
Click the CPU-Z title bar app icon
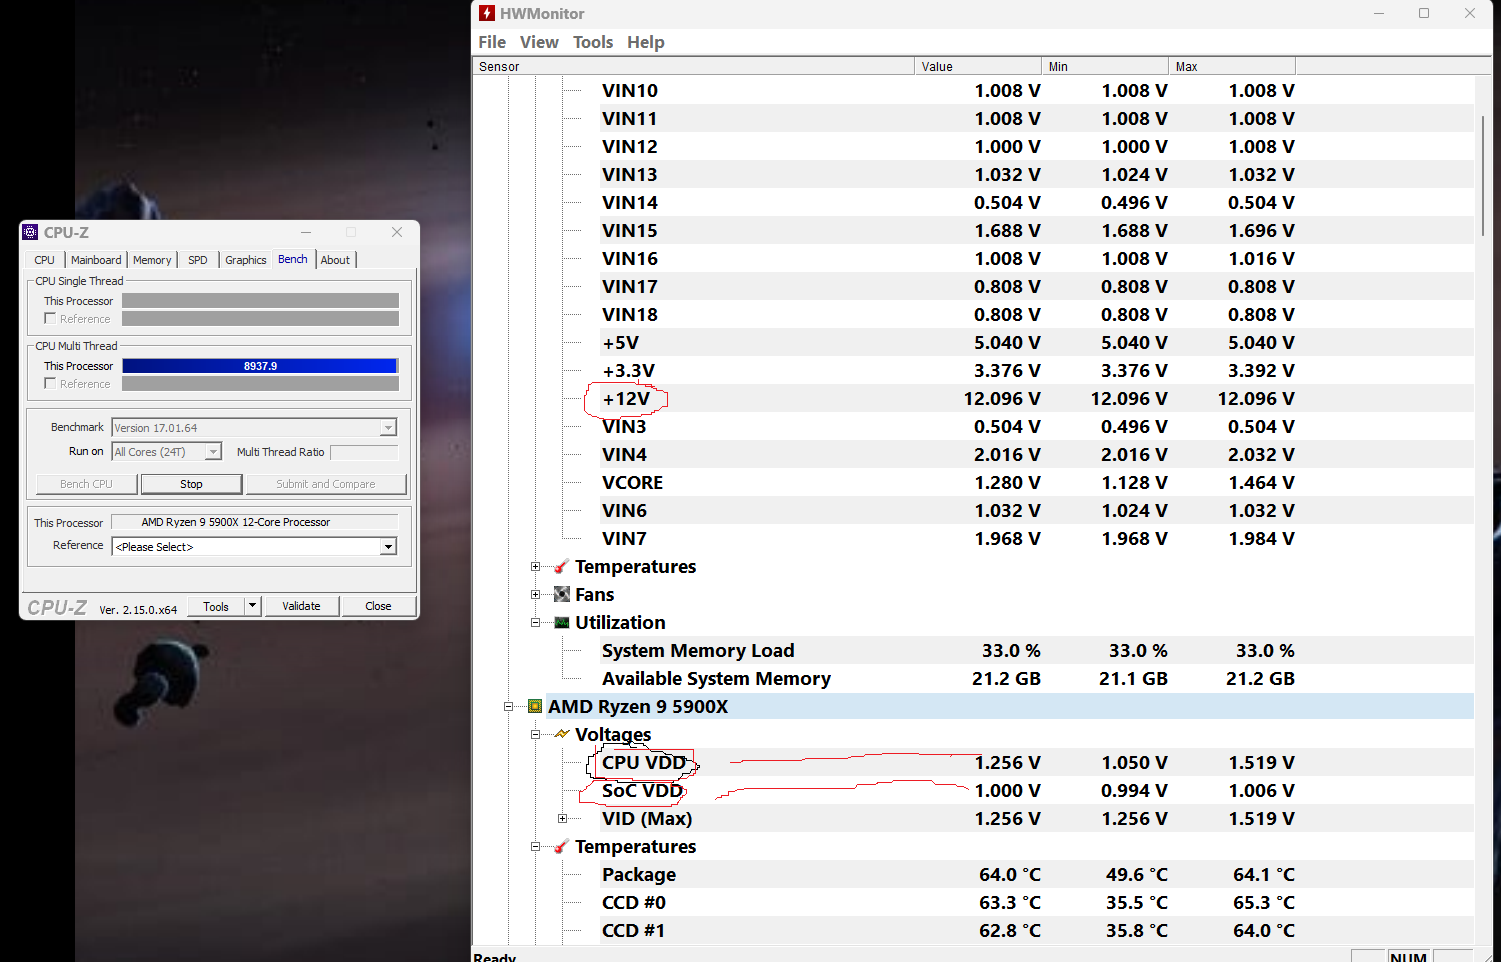pyautogui.click(x=30, y=232)
